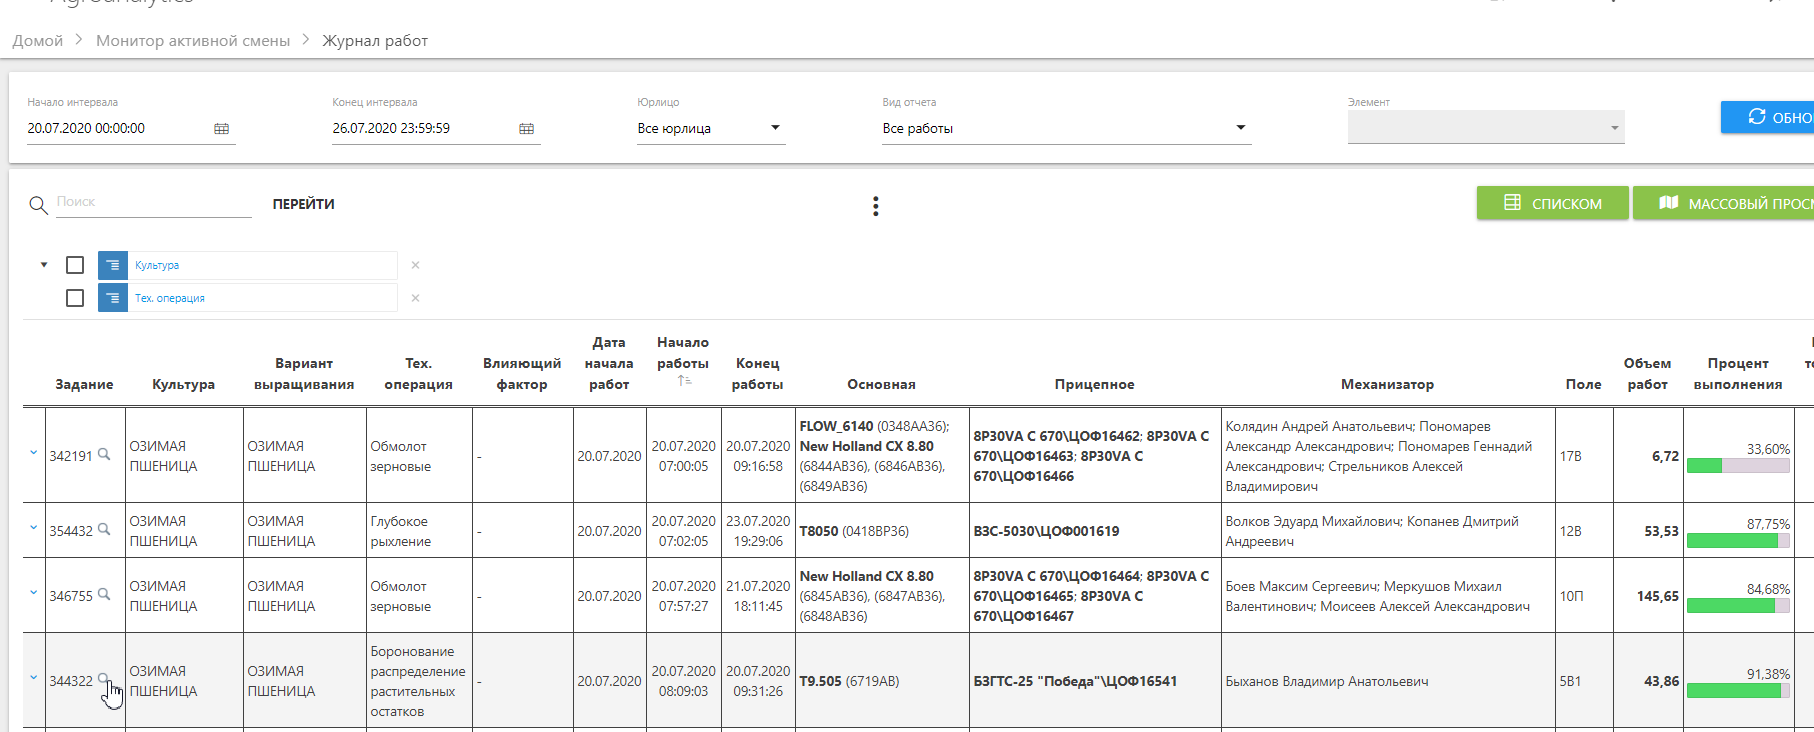Click the three-dot more options icon
This screenshot has height=732, width=1814.
click(876, 206)
